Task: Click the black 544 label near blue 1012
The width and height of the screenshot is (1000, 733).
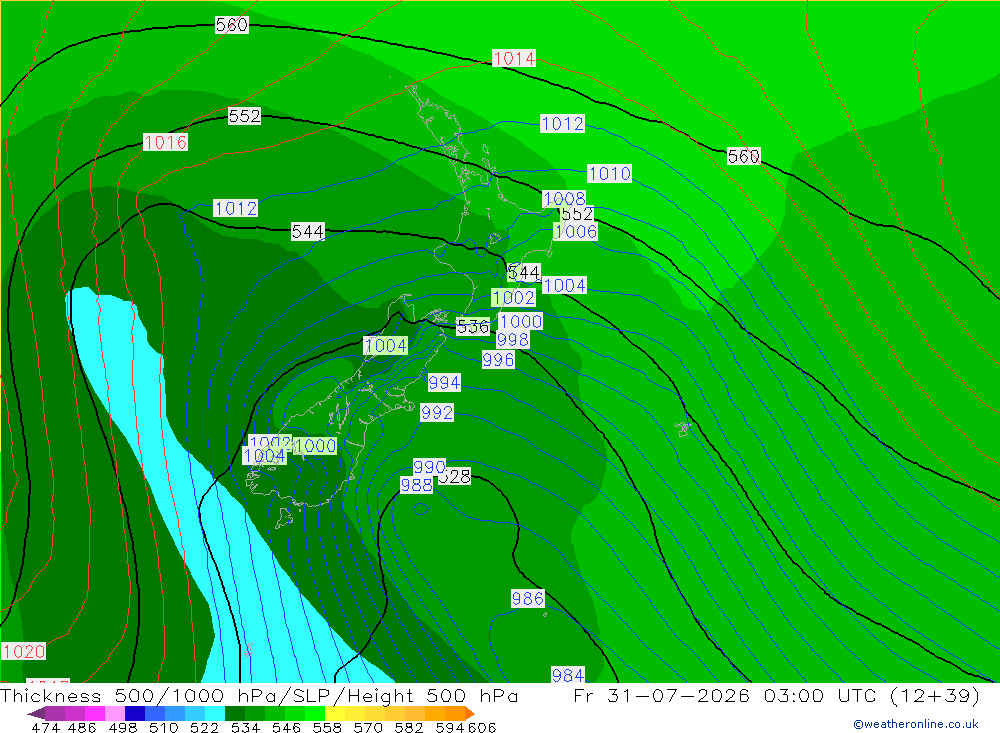Action: [307, 232]
